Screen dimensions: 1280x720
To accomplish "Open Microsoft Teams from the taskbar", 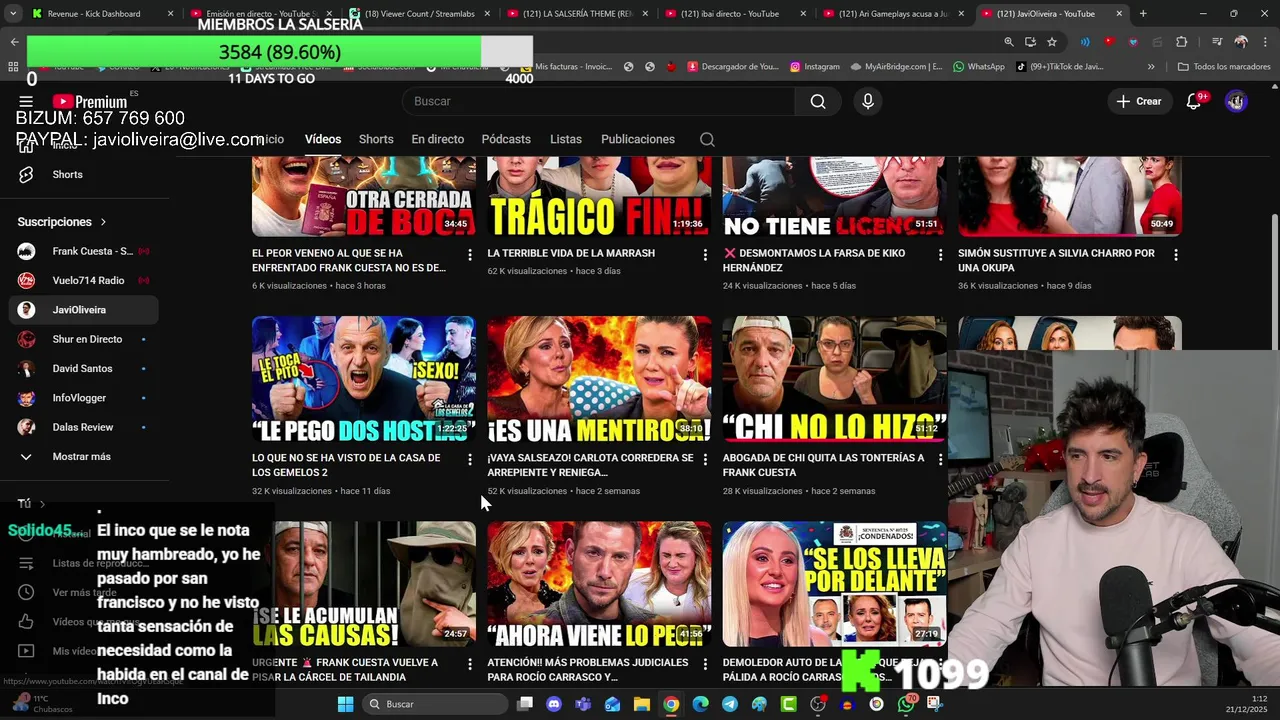I will tap(583, 704).
